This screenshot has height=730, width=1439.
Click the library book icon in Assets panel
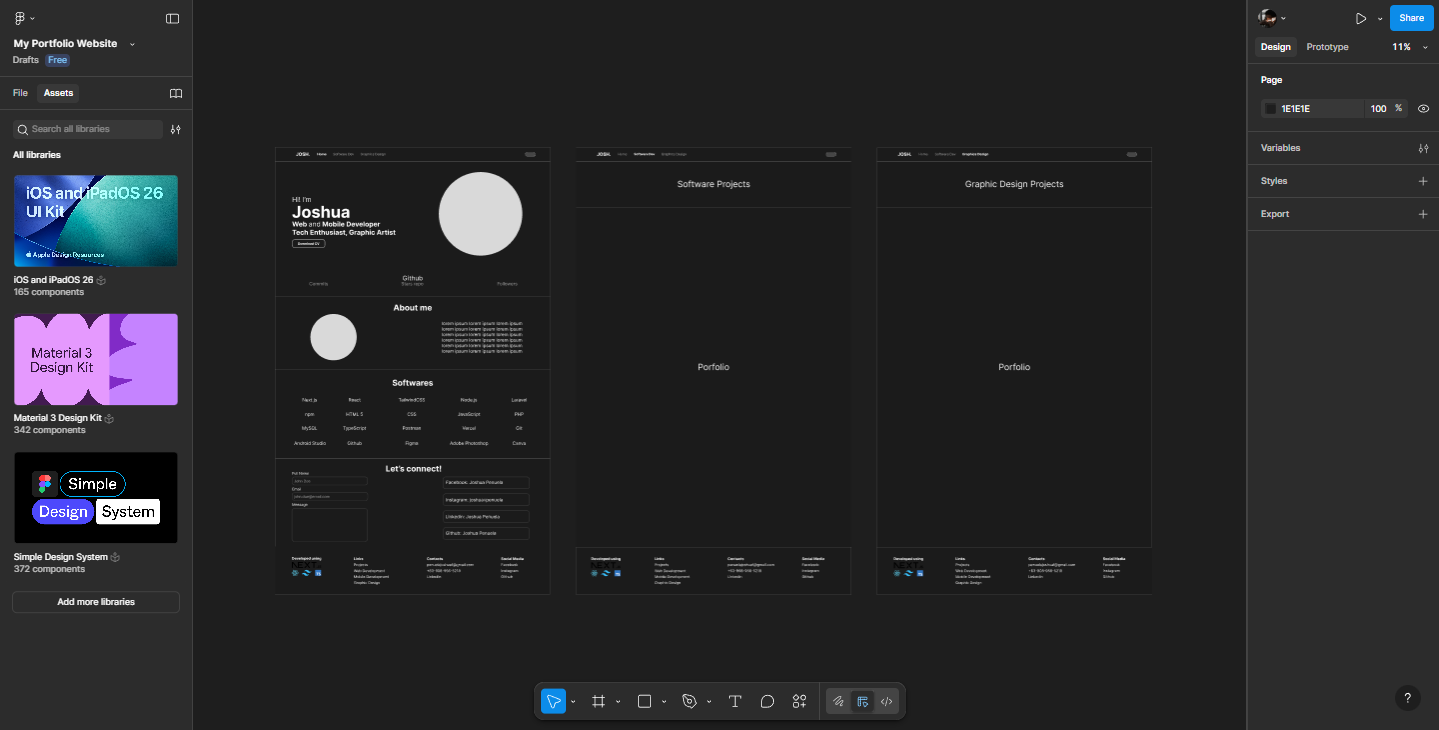point(176,93)
